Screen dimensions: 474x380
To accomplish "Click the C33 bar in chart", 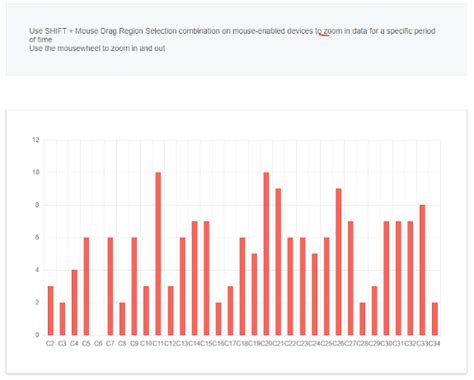I will 423,270.
